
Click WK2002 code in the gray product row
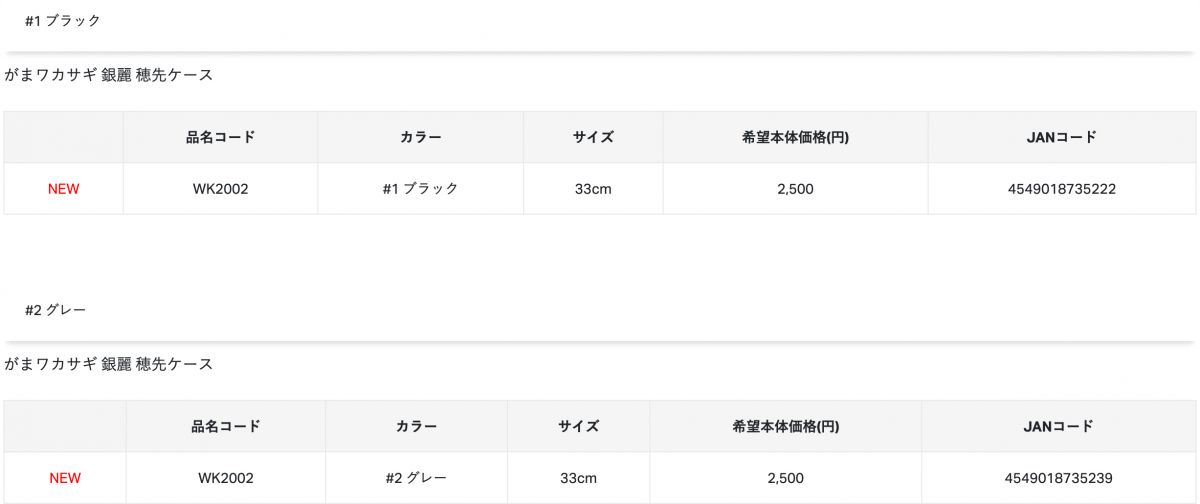point(225,478)
